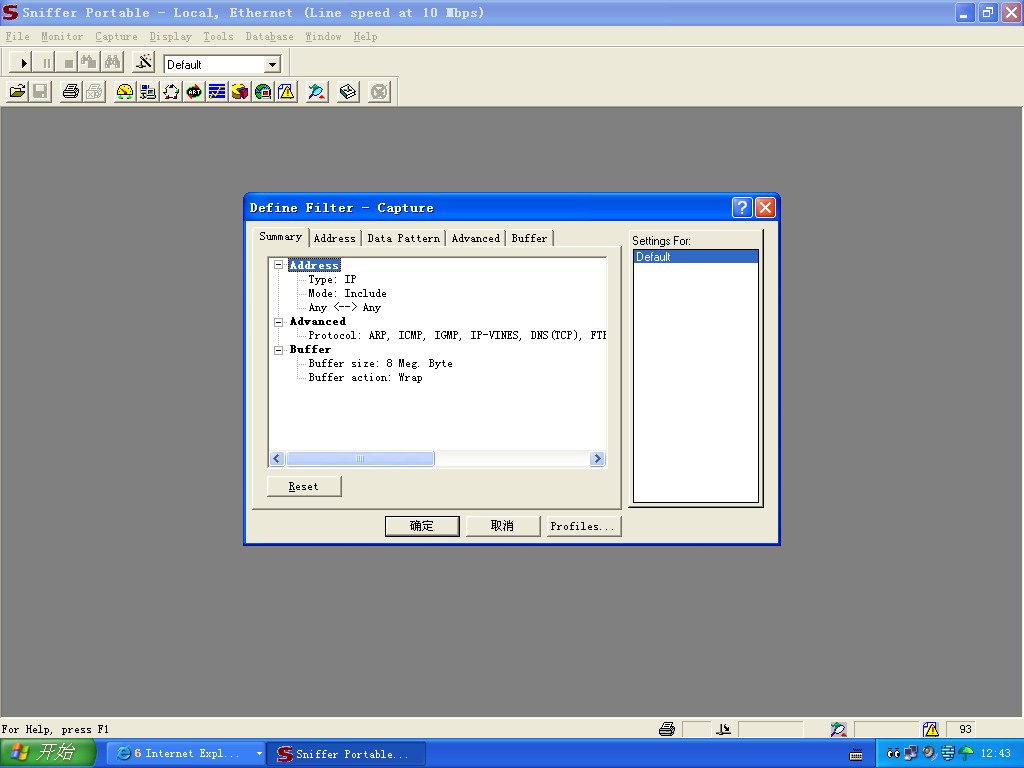The width and height of the screenshot is (1024, 768).
Task: Click the Open file folder icon
Action: click(17, 92)
